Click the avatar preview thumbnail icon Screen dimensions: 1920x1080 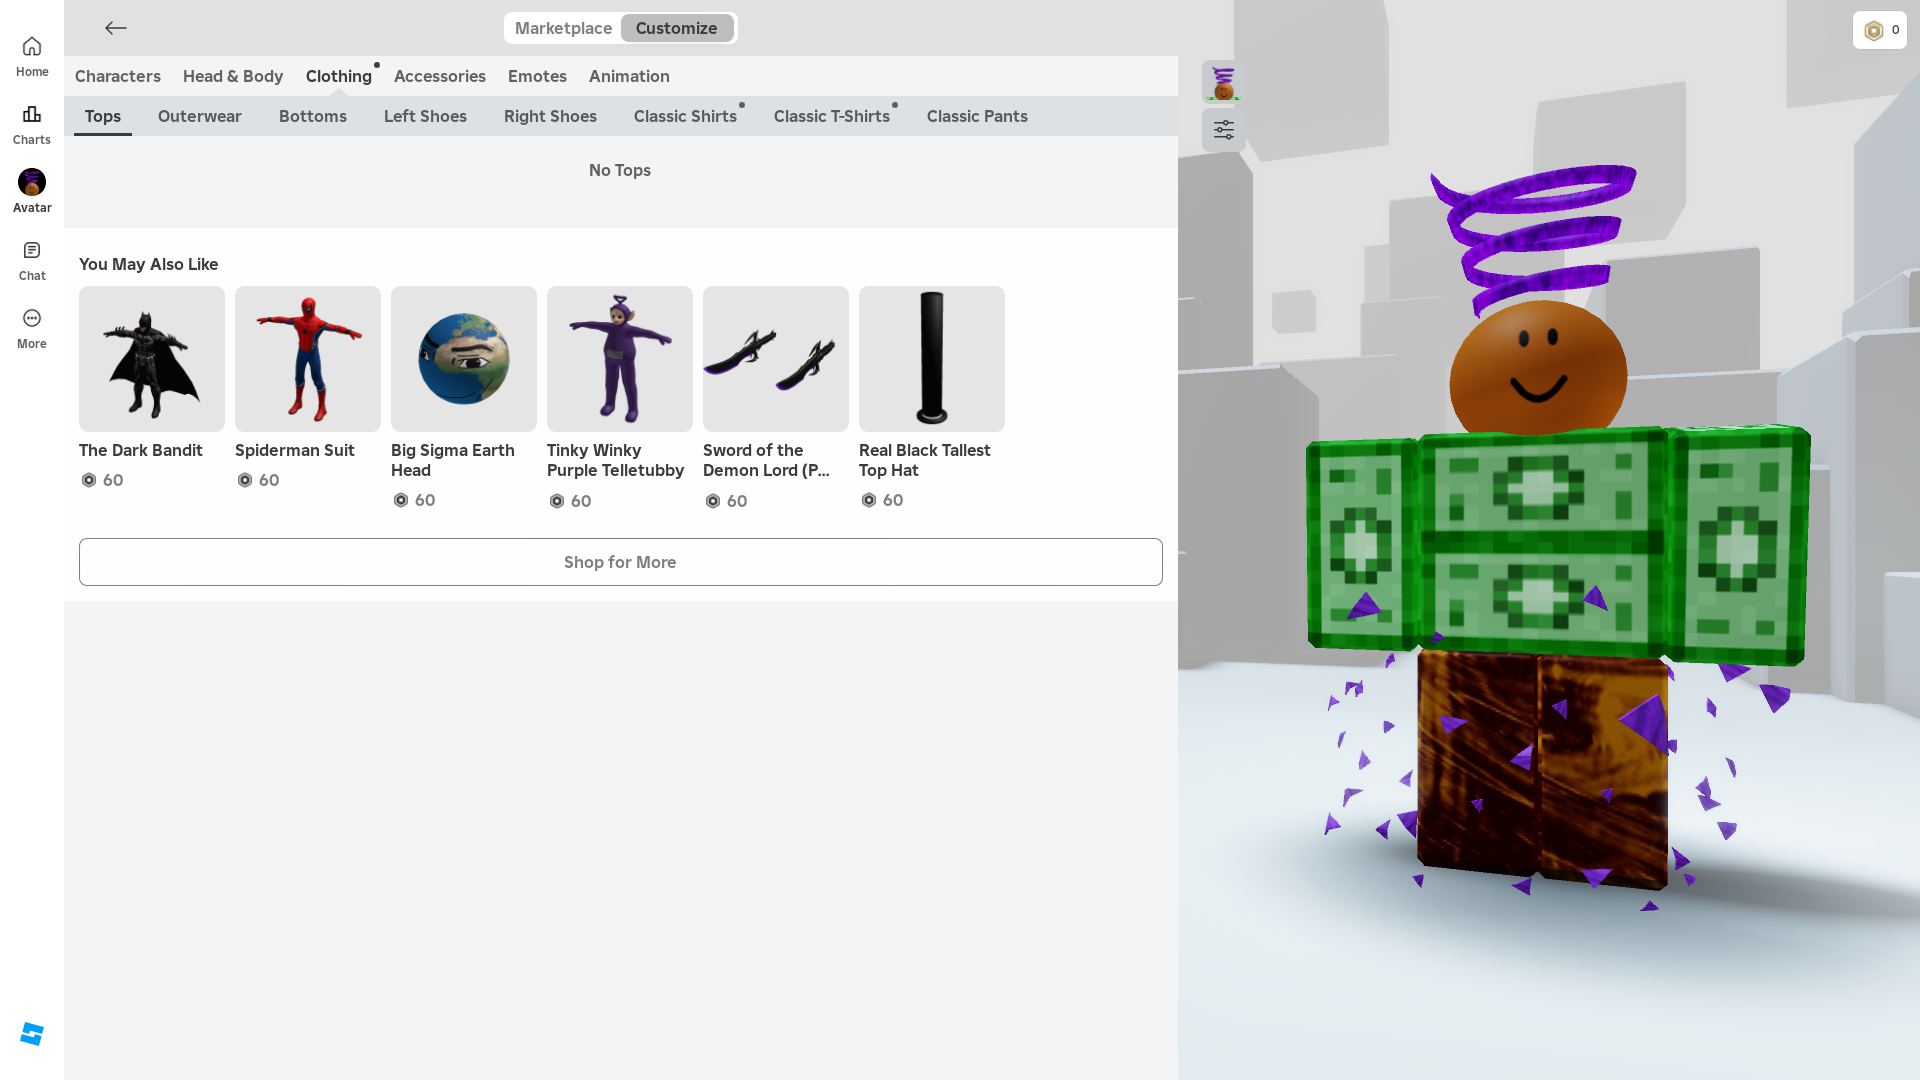1223,82
